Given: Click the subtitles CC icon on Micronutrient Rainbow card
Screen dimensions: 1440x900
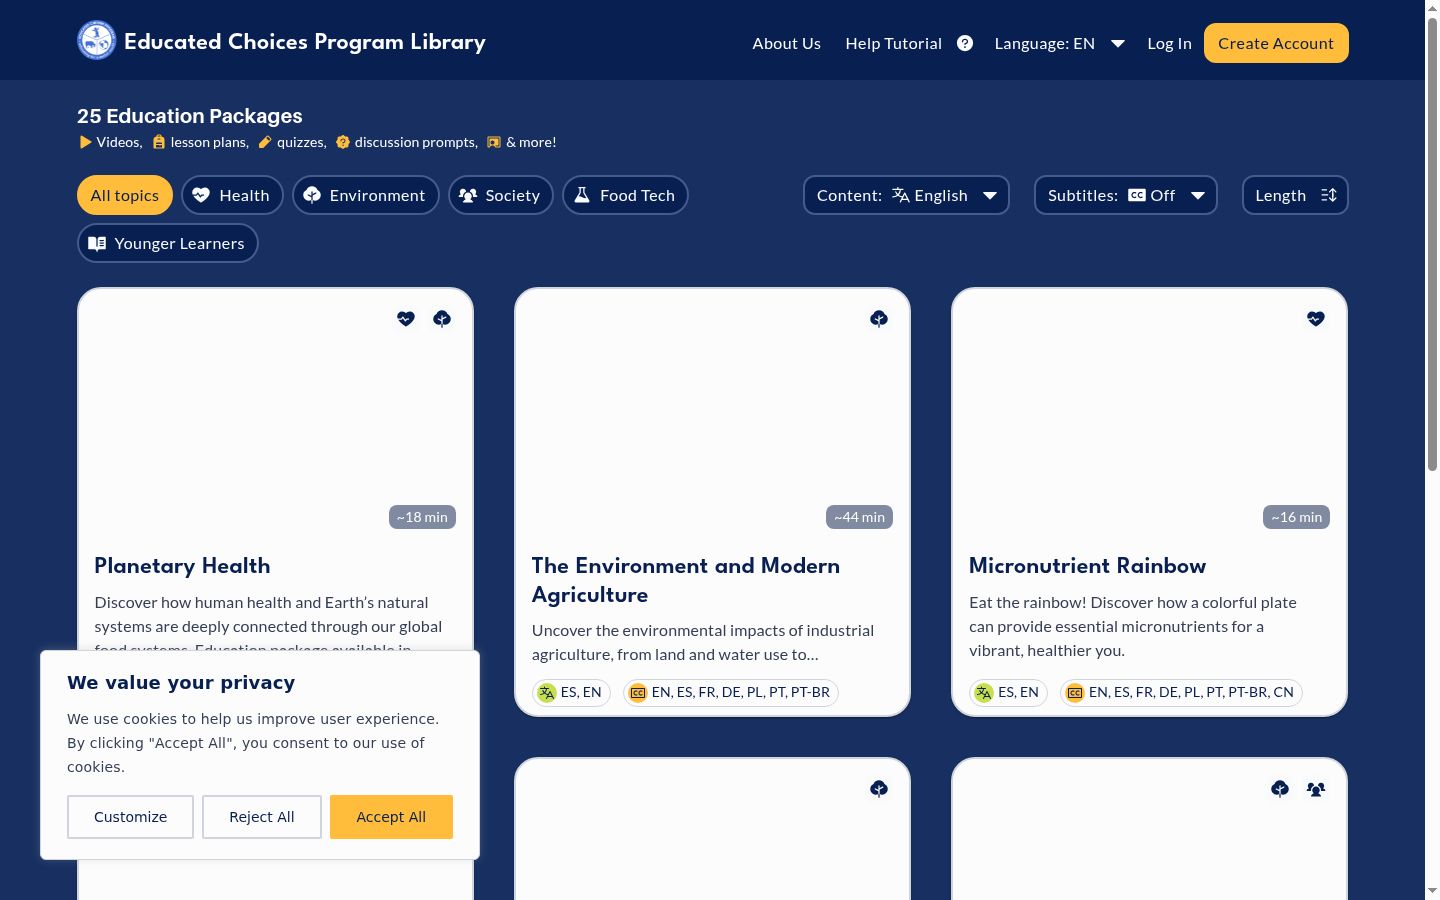Looking at the screenshot, I should [x=1075, y=693].
